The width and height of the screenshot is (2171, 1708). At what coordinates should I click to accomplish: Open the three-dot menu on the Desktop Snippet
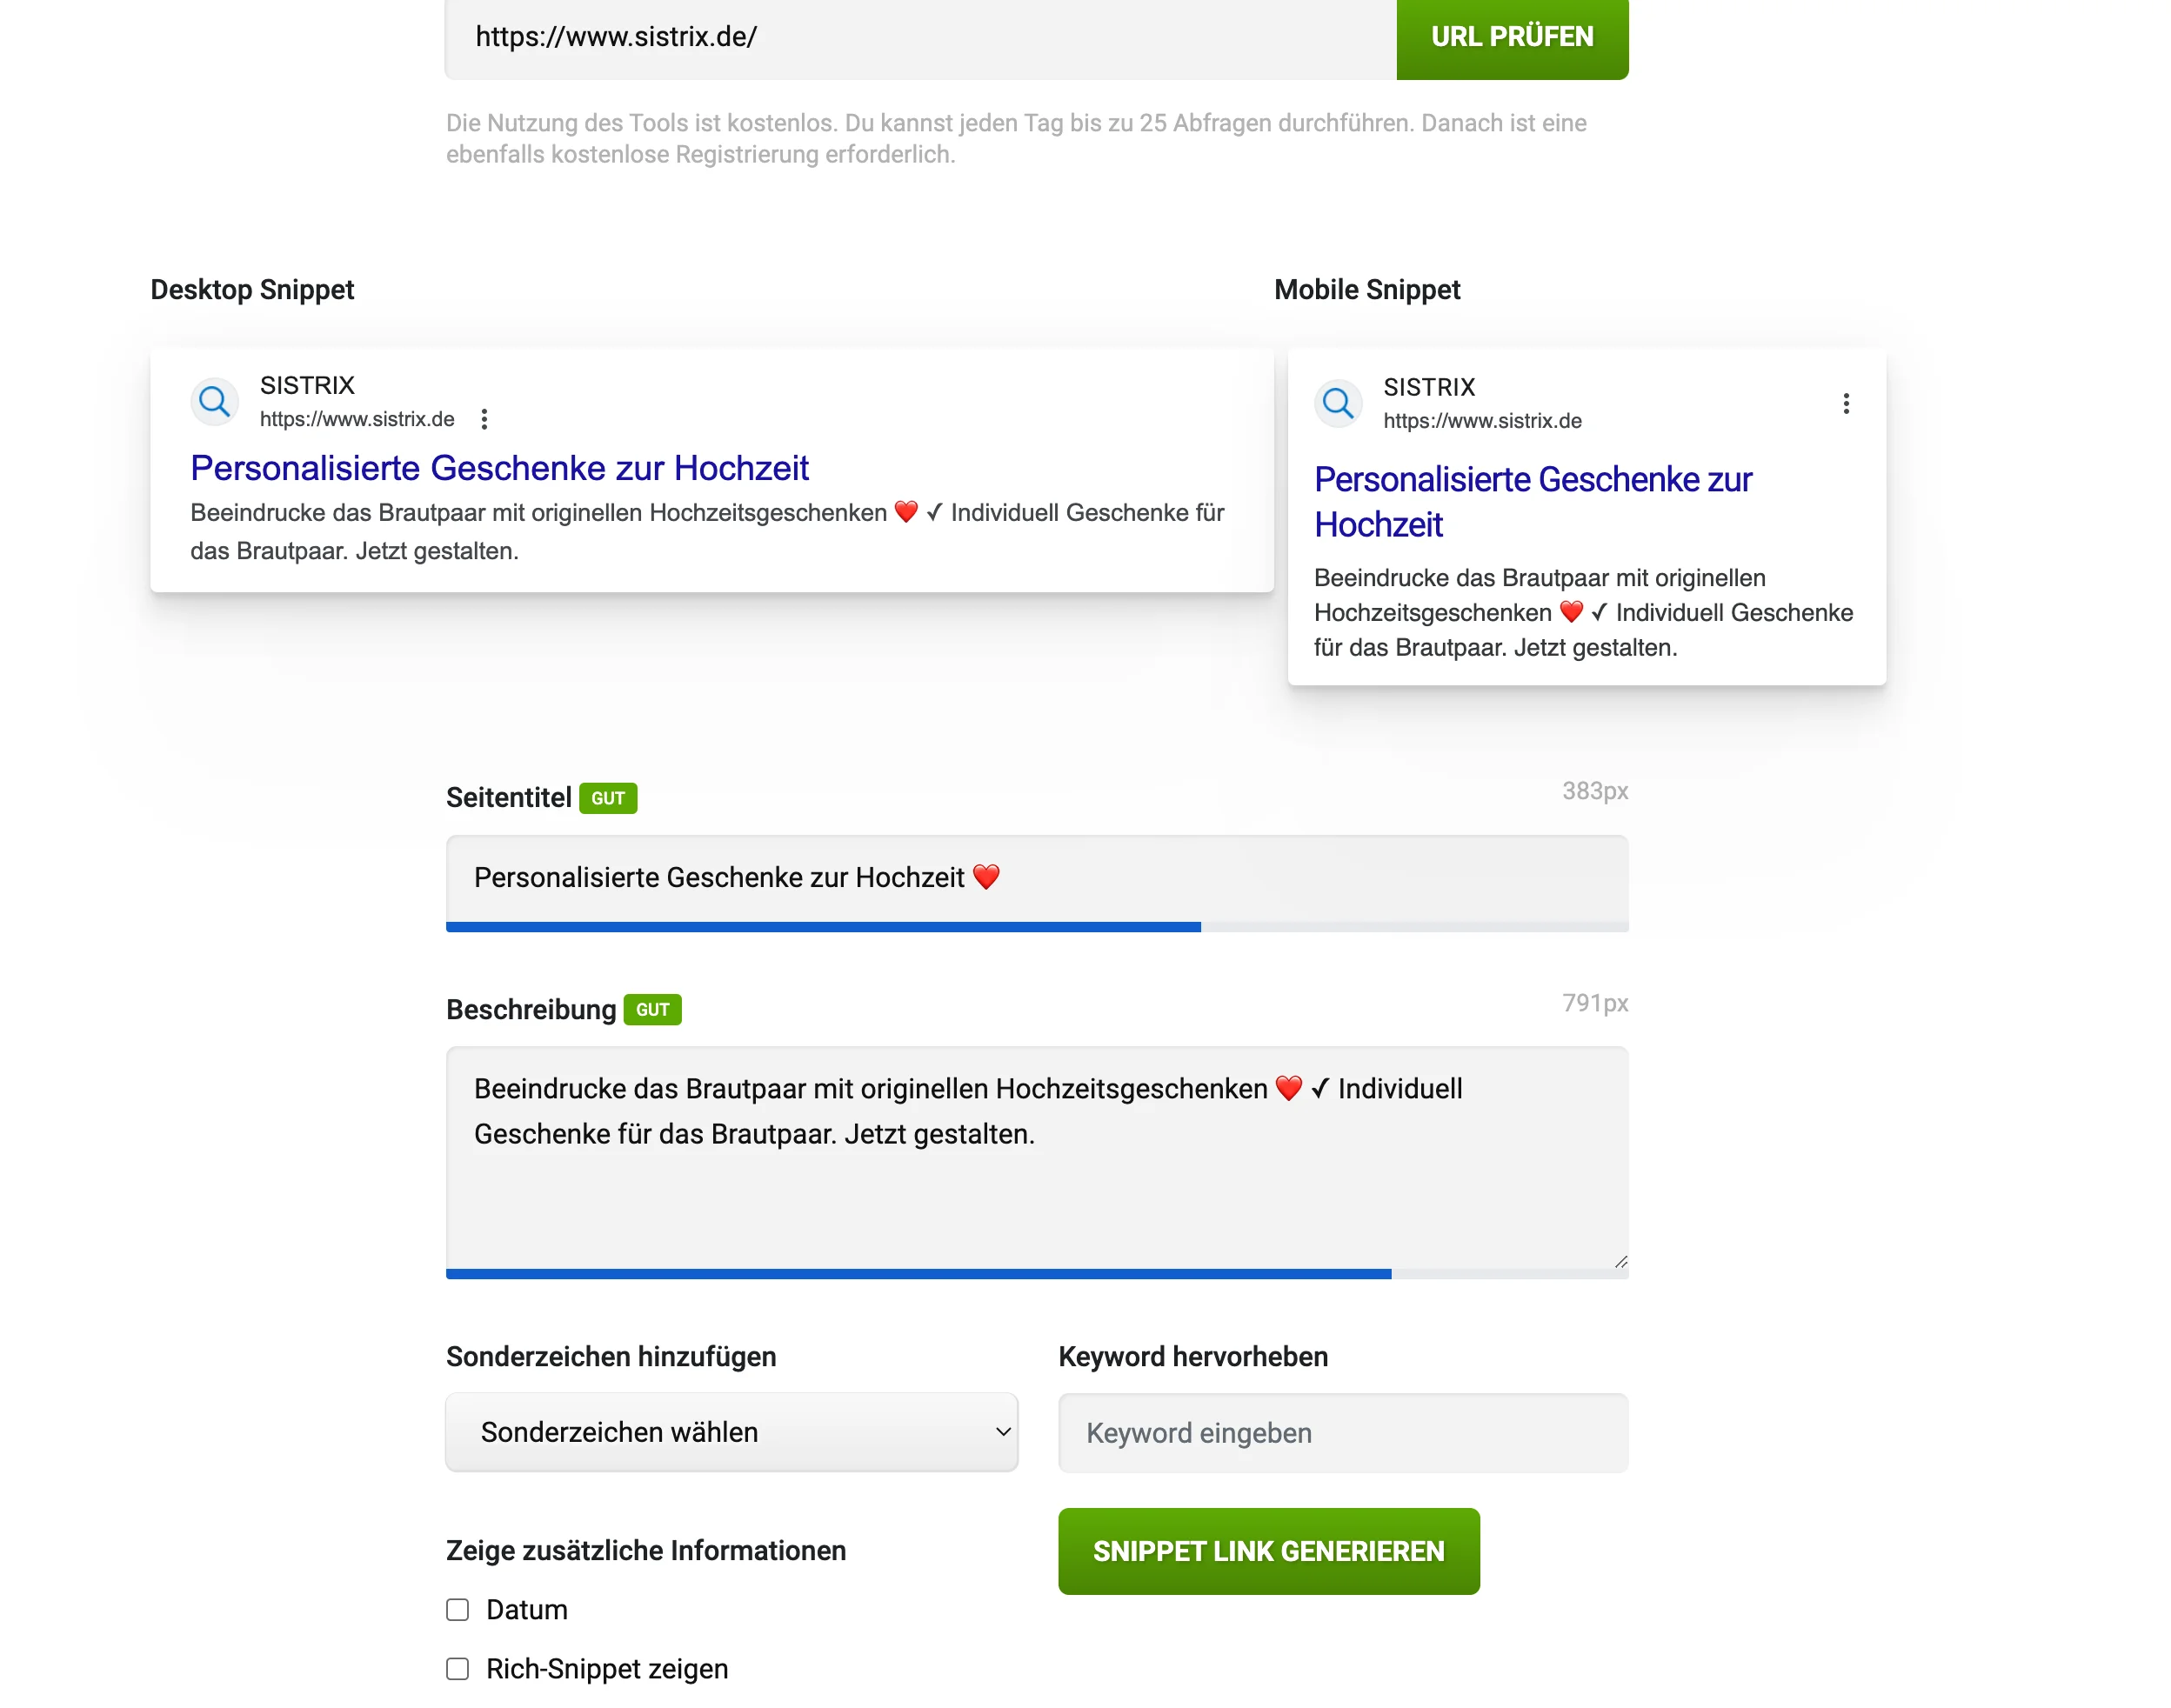click(485, 419)
